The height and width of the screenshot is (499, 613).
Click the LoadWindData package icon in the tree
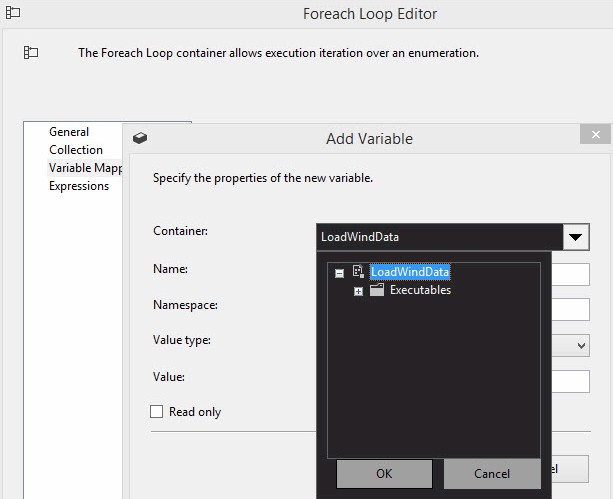click(359, 272)
